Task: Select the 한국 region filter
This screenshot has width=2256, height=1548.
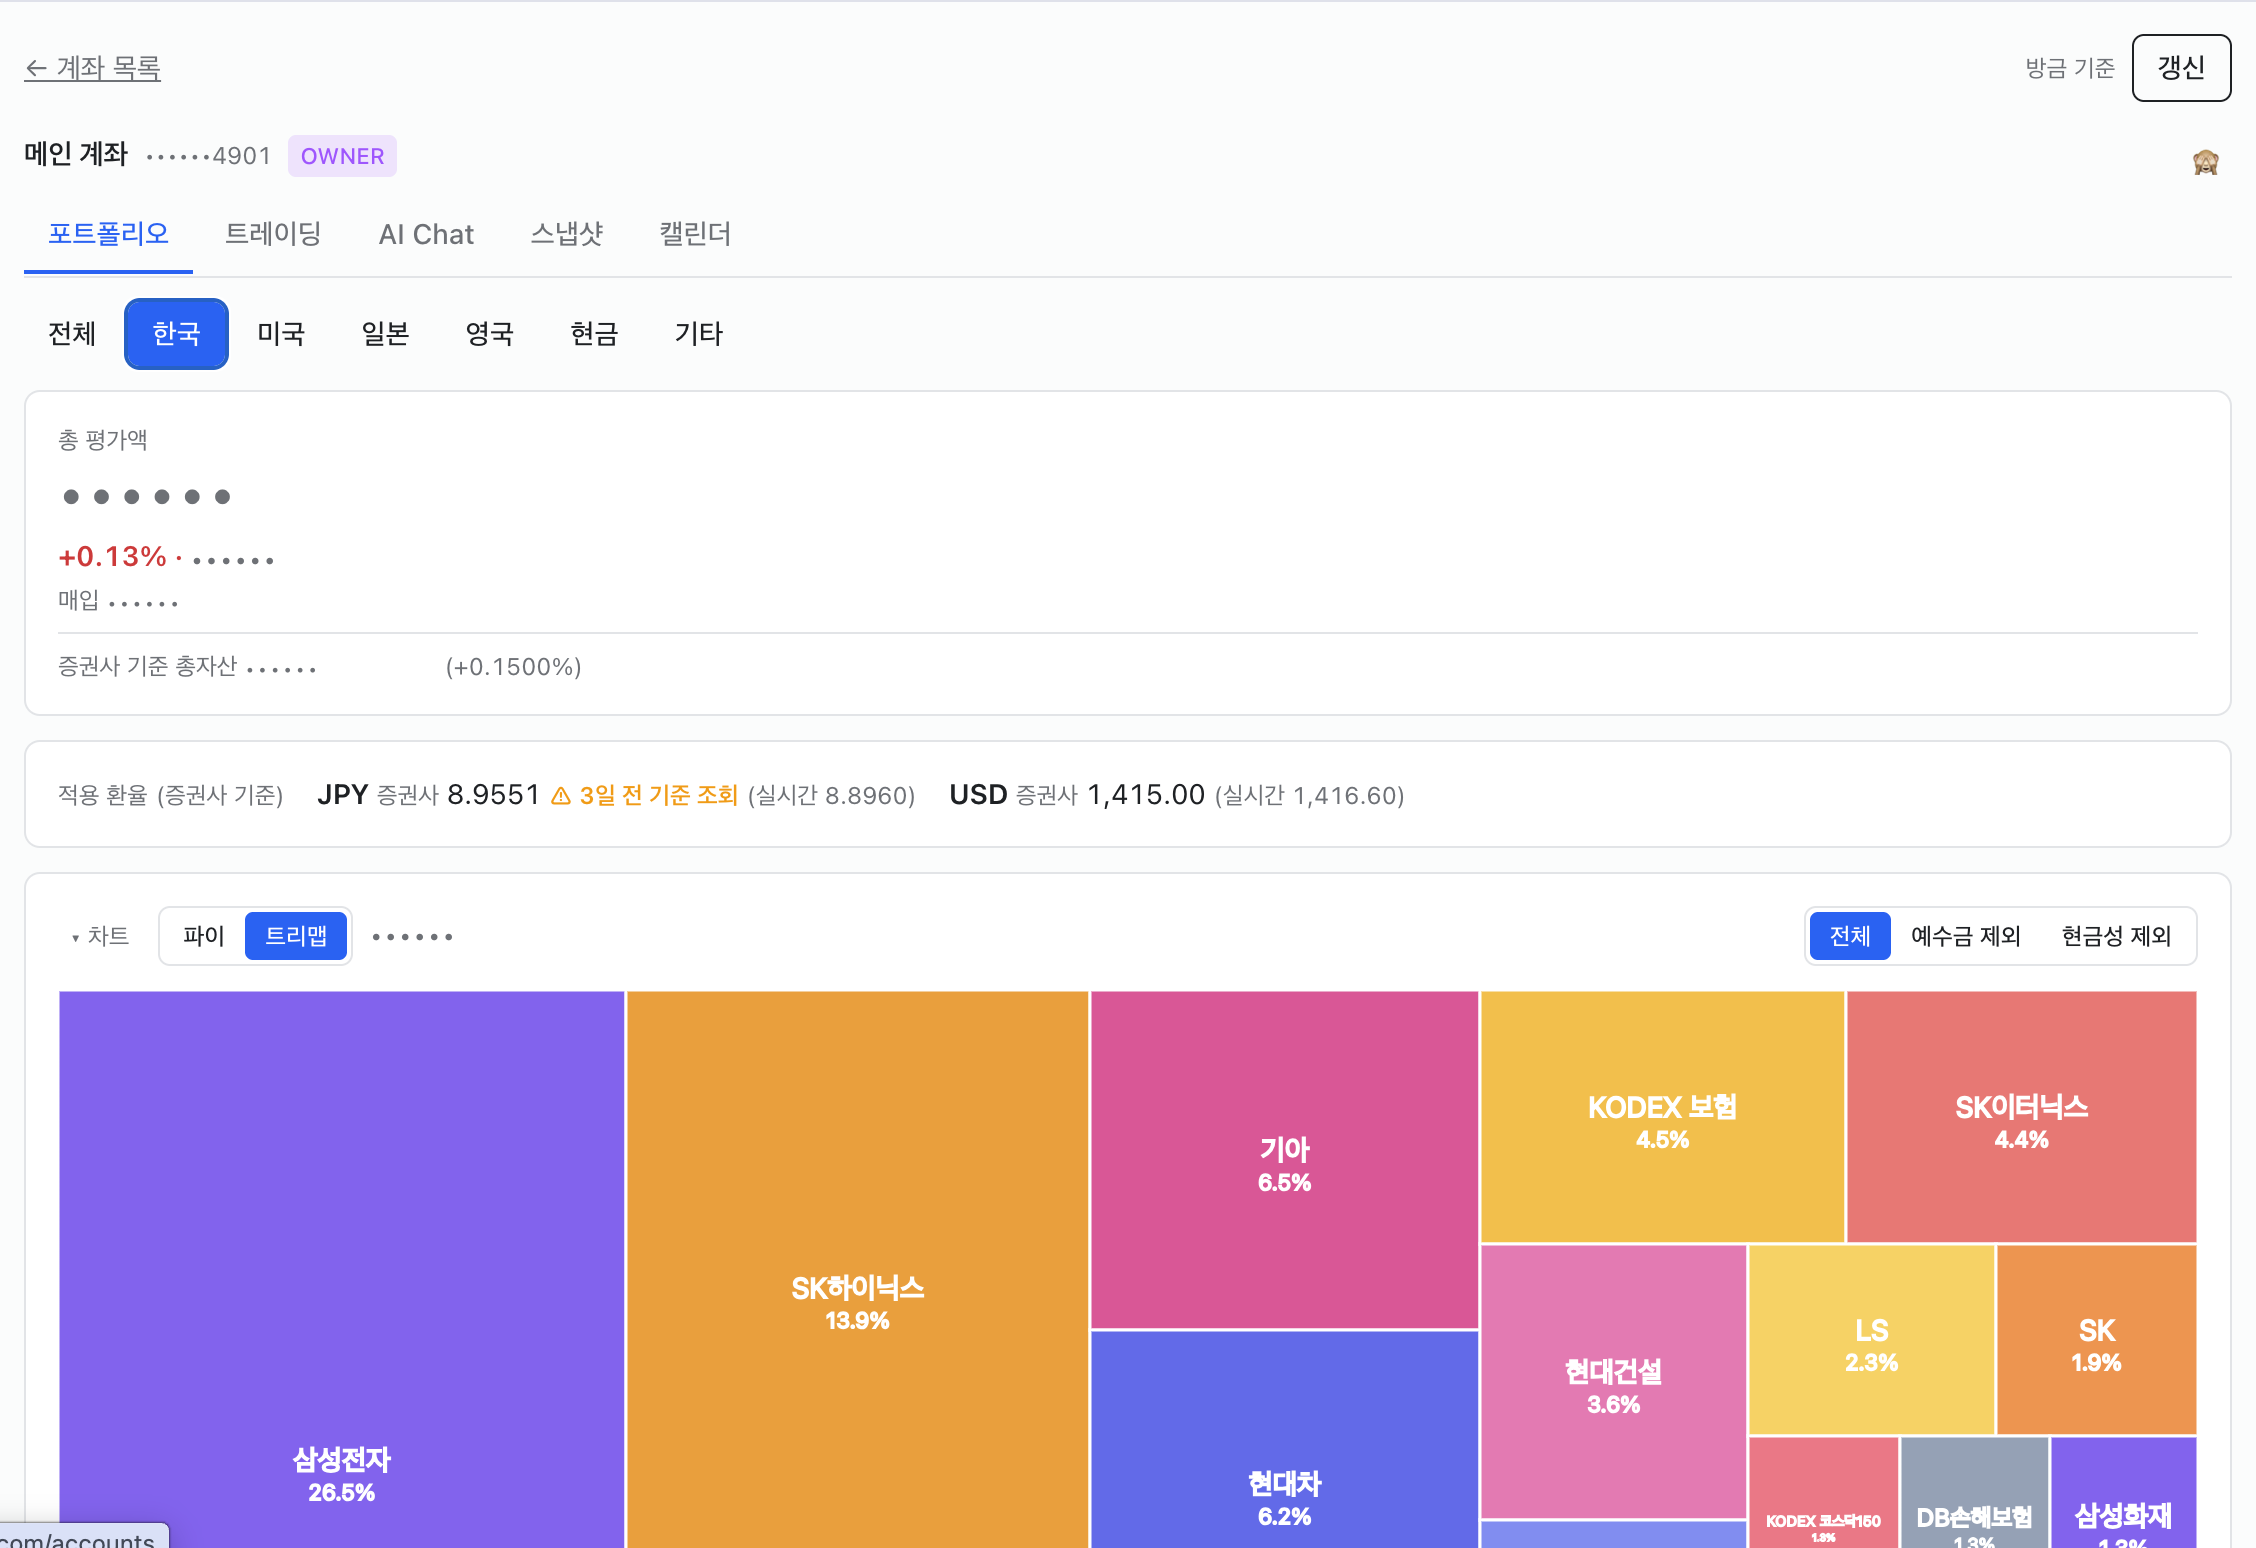Action: [x=176, y=334]
